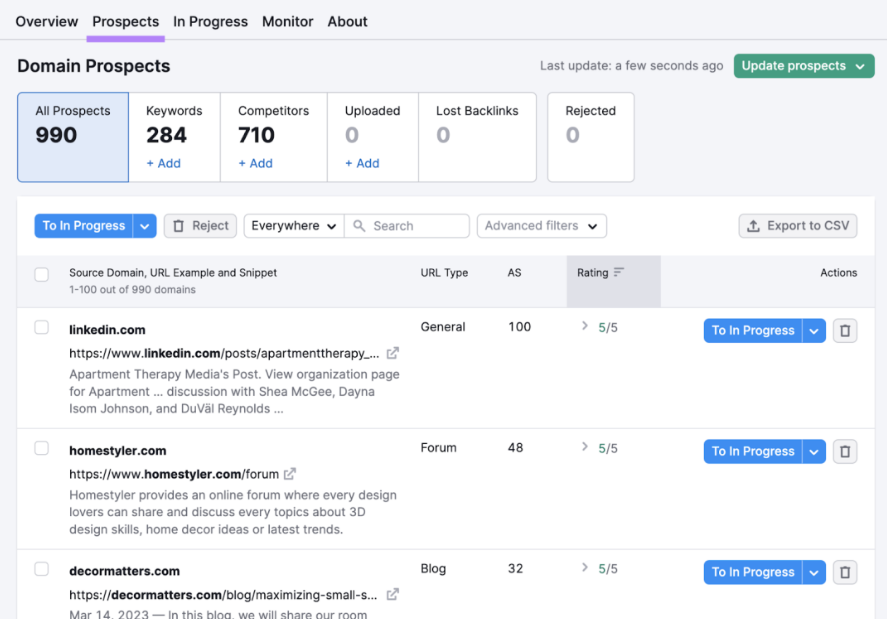Click the General URL type value
Image resolution: width=887 pixels, height=619 pixels.
point(443,327)
